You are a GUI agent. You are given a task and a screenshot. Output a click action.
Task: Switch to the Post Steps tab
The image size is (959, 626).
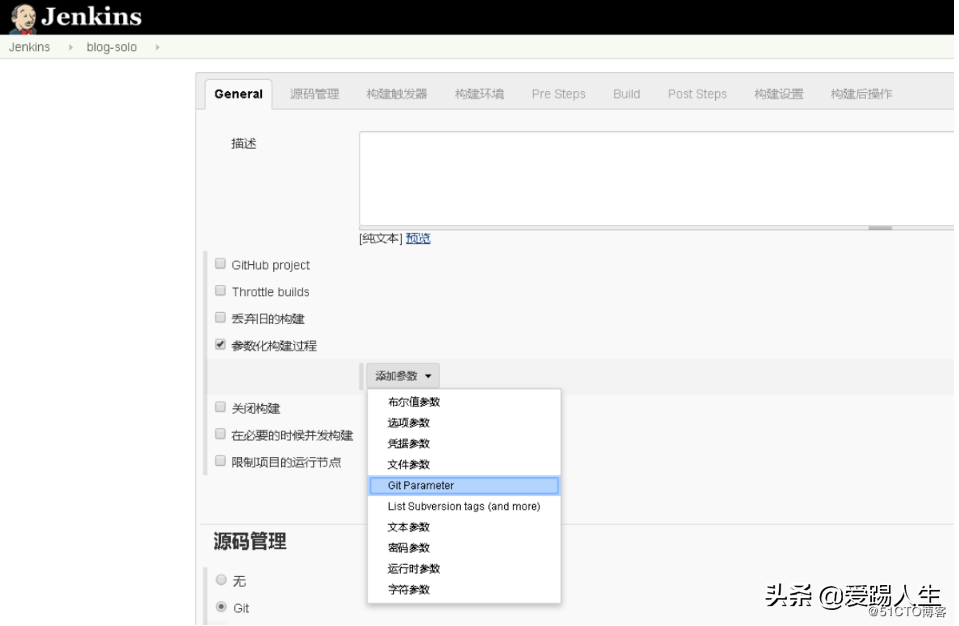[697, 94]
